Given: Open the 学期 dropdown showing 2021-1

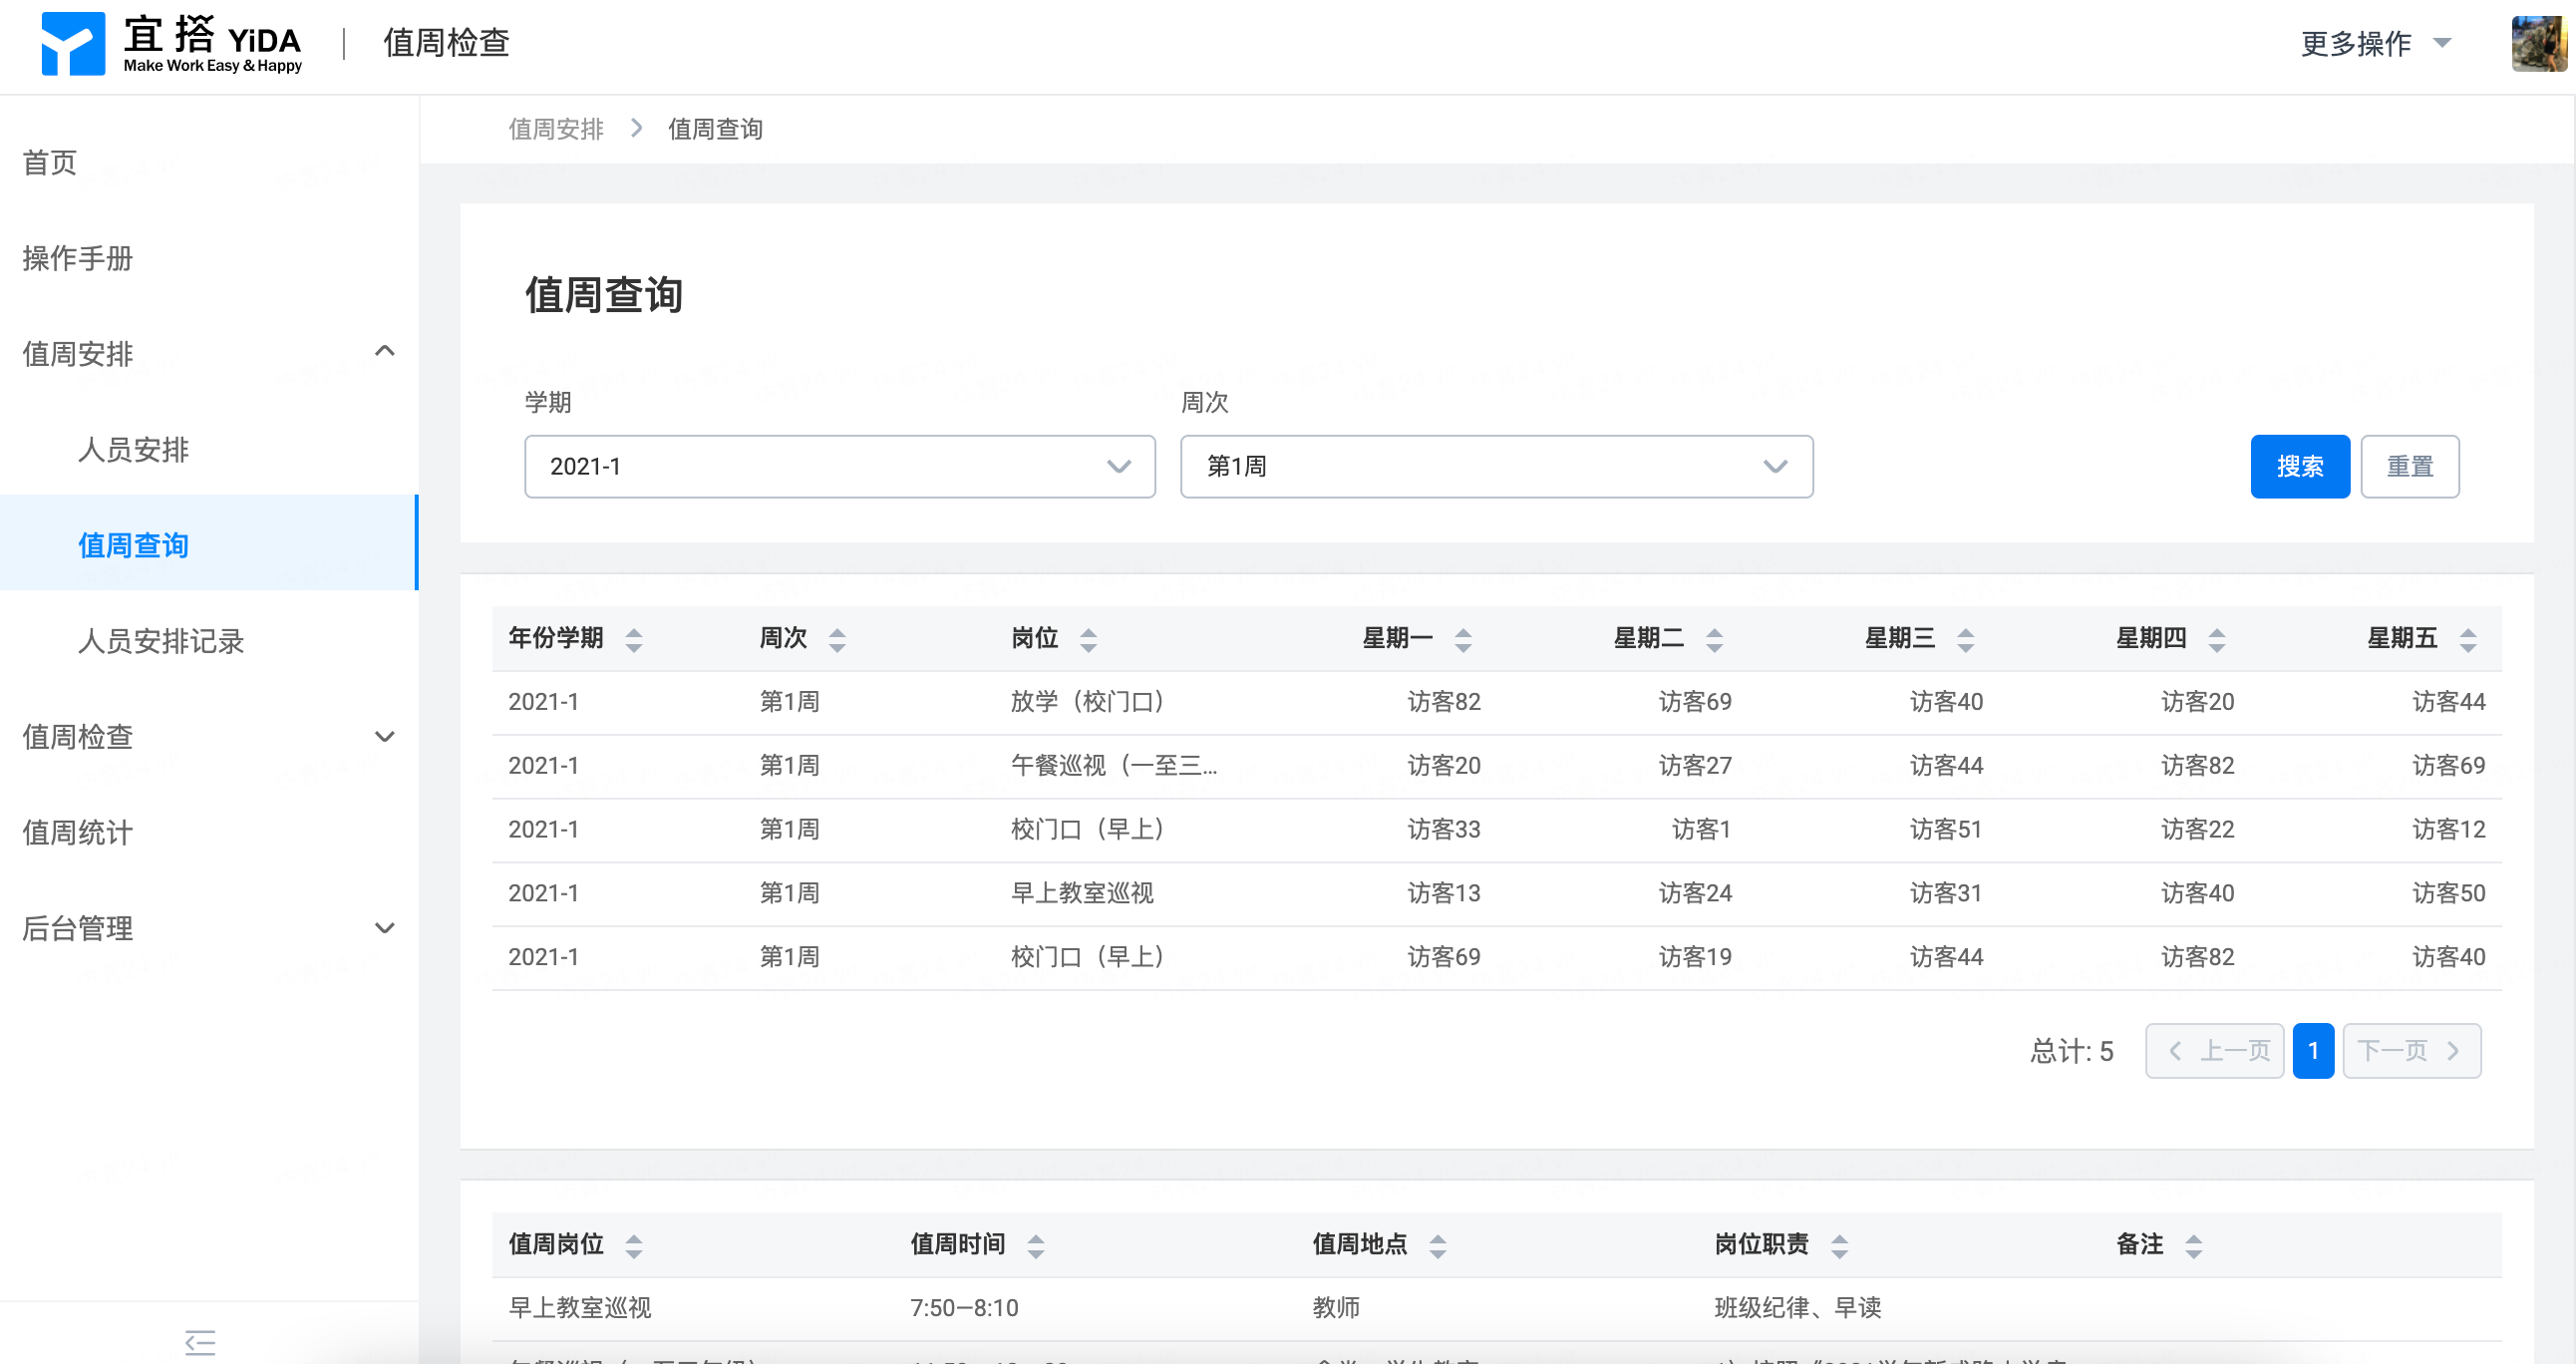Looking at the screenshot, I should pyautogui.click(x=839, y=466).
